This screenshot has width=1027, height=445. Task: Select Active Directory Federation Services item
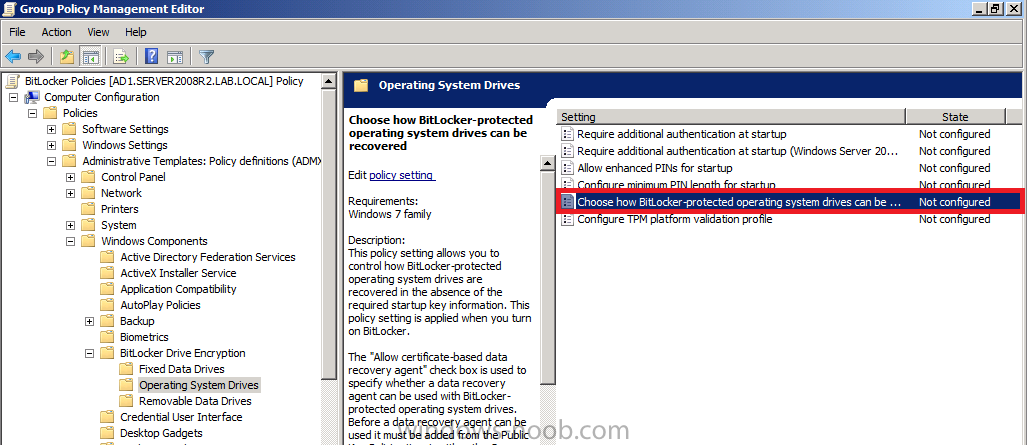[x=208, y=257]
